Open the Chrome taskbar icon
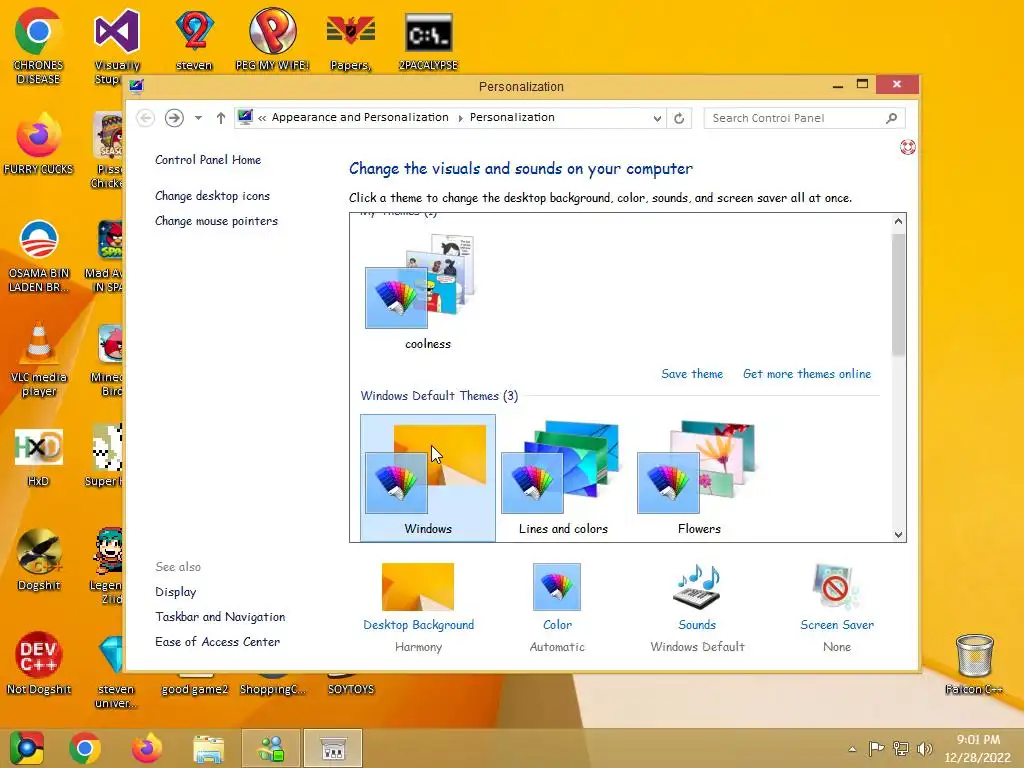The width and height of the screenshot is (1024, 768). tap(85, 748)
